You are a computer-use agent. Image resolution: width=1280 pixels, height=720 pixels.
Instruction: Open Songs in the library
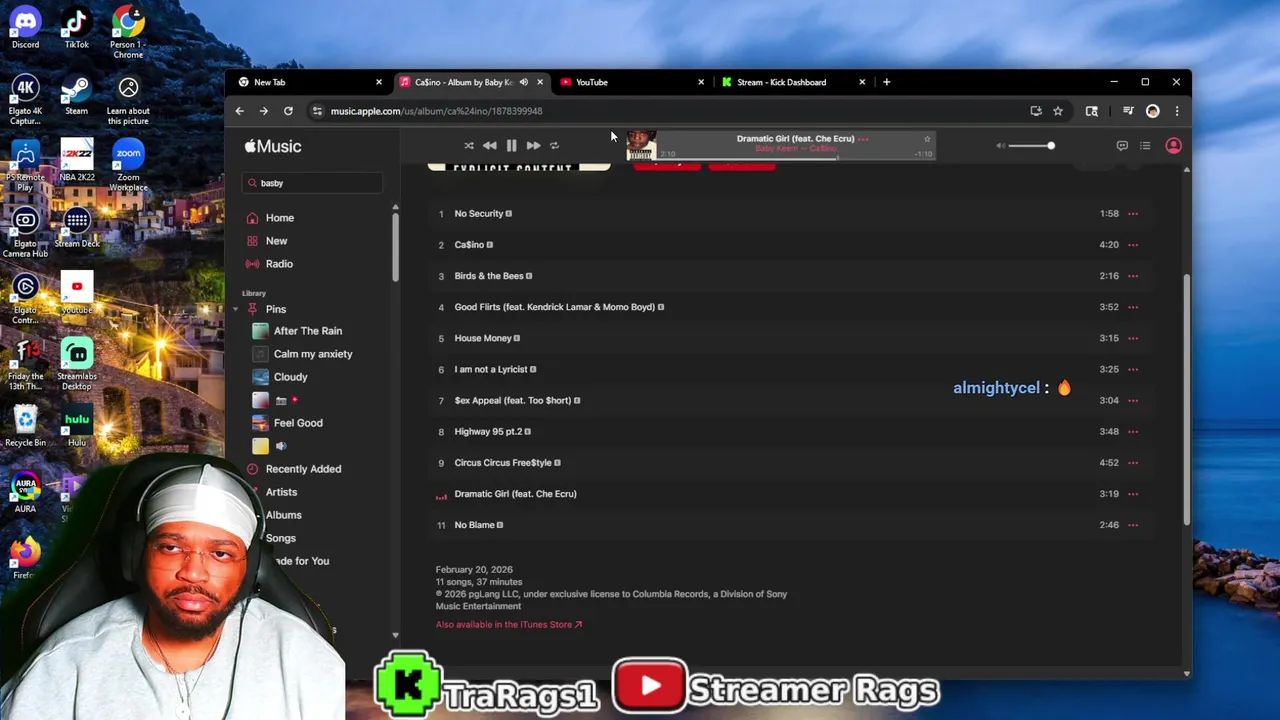280,538
